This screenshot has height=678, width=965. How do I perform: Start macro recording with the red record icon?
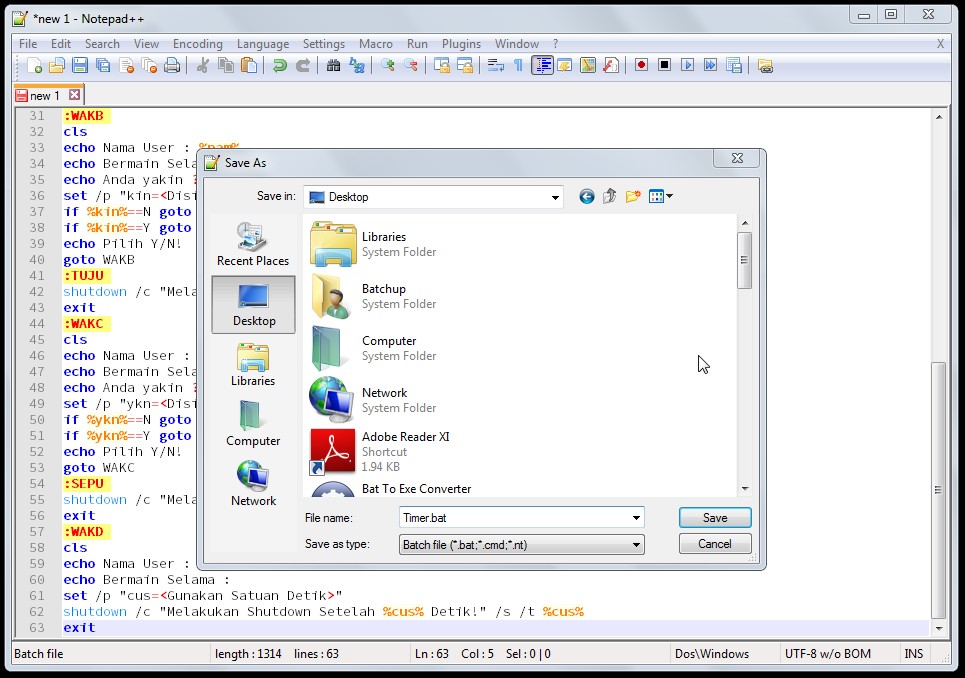(x=641, y=65)
